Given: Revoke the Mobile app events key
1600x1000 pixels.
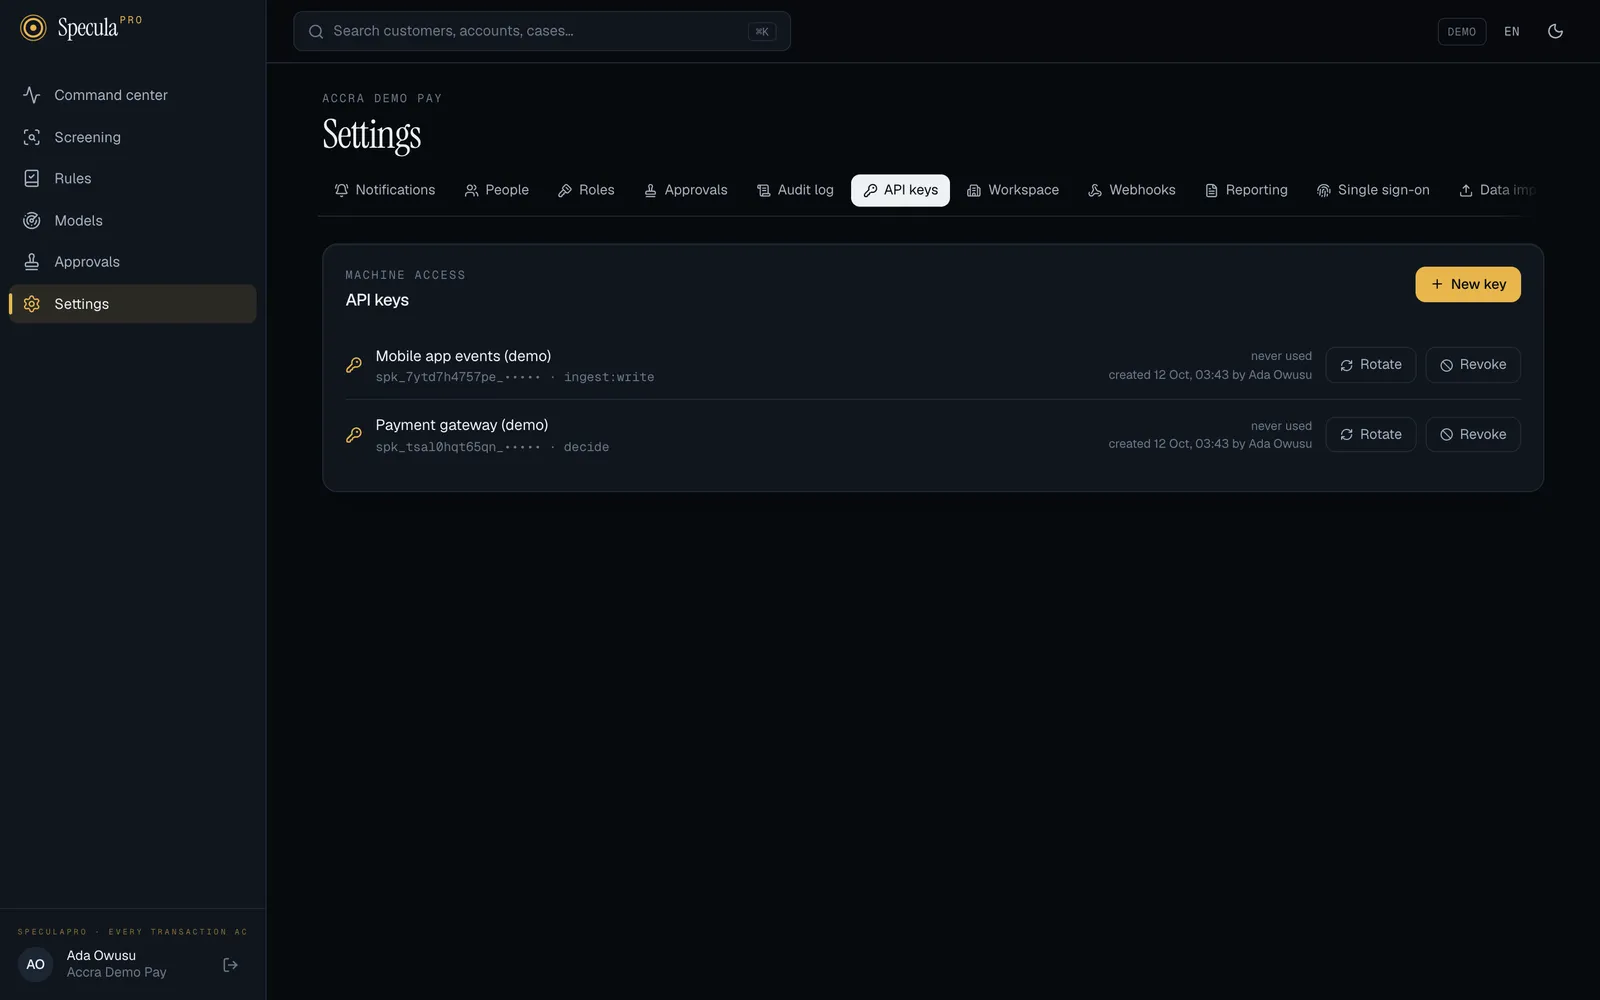Looking at the screenshot, I should click(x=1473, y=365).
